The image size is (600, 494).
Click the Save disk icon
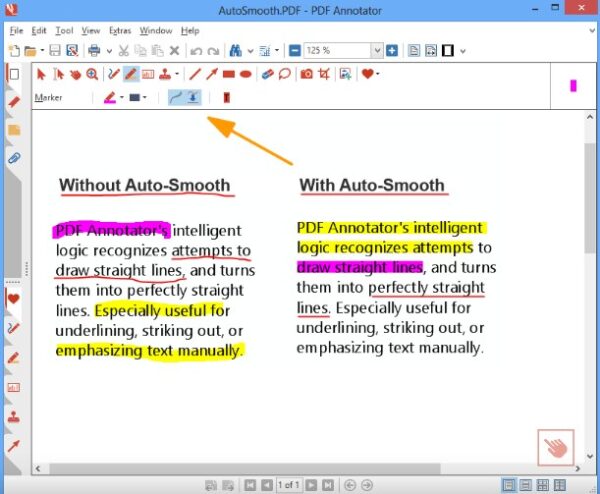[x=55, y=51]
